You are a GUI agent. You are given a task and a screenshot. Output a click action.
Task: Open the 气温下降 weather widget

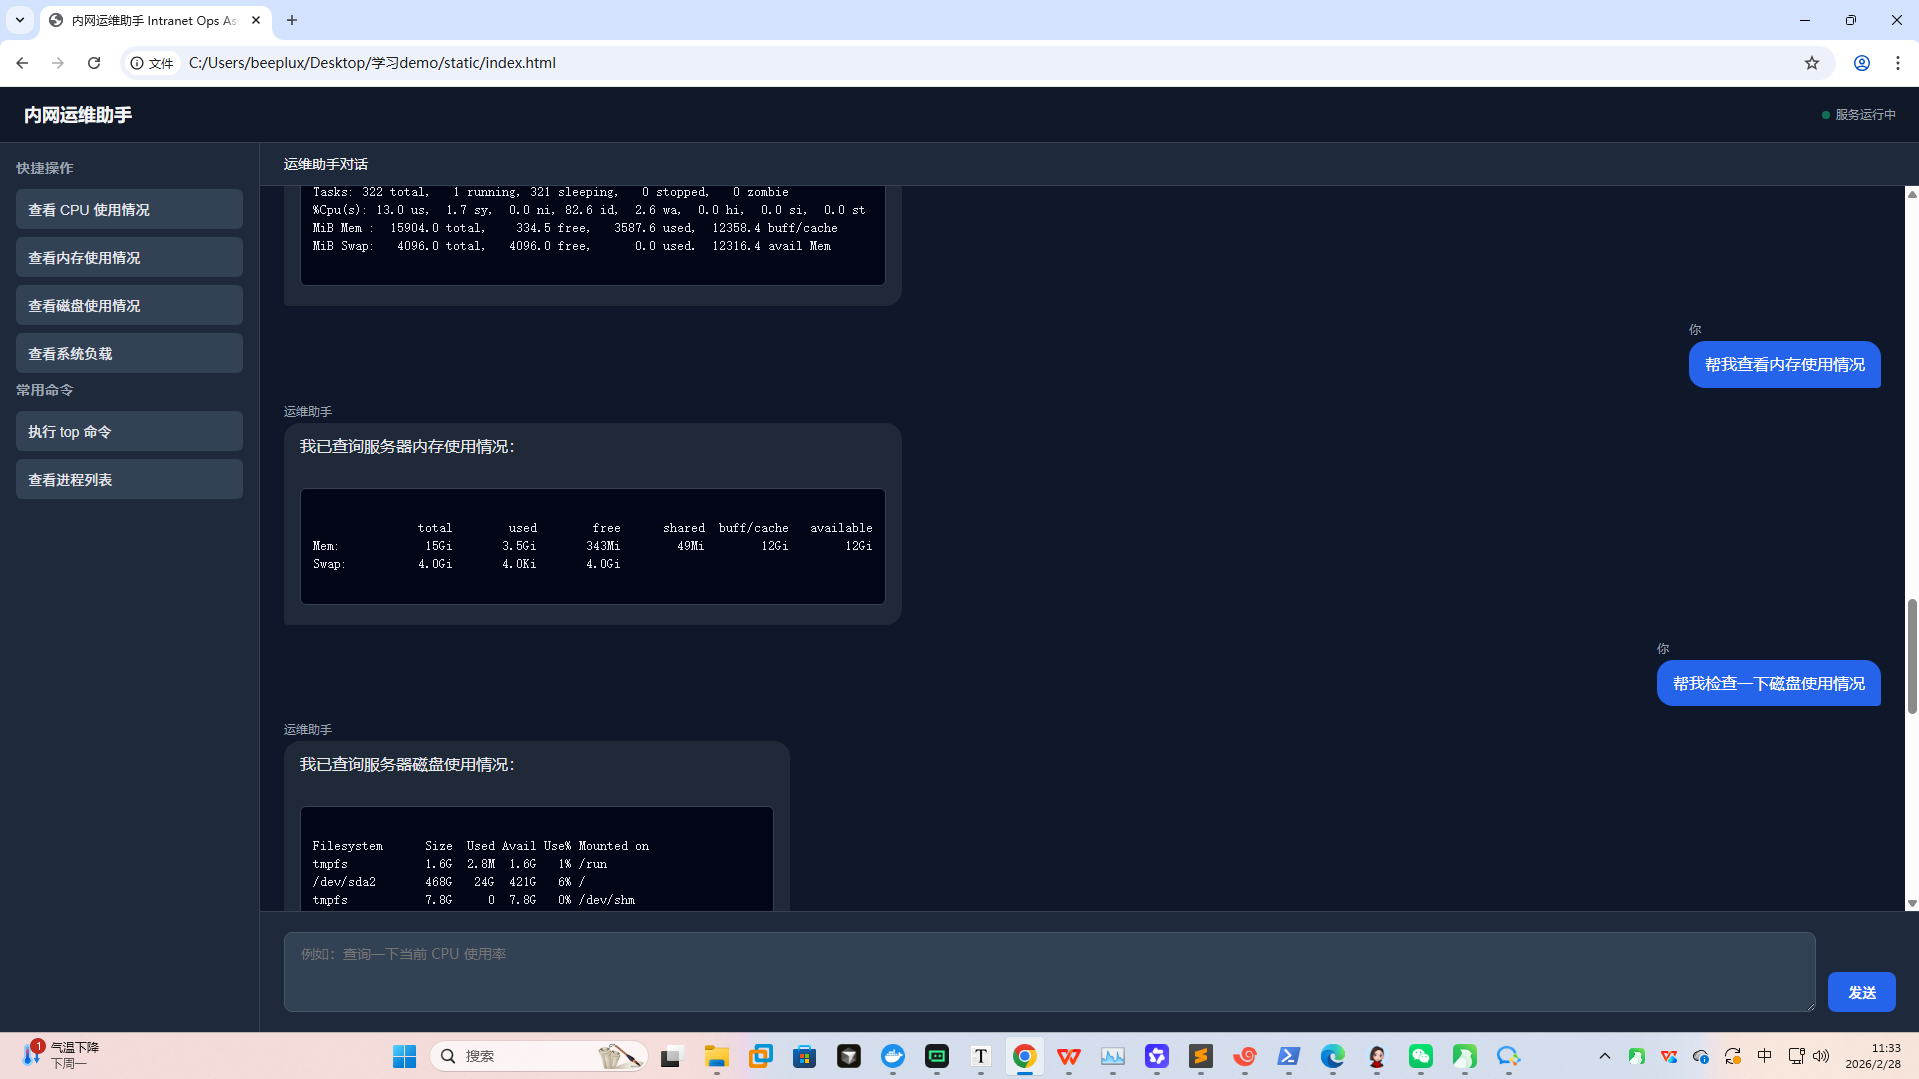coord(62,1055)
